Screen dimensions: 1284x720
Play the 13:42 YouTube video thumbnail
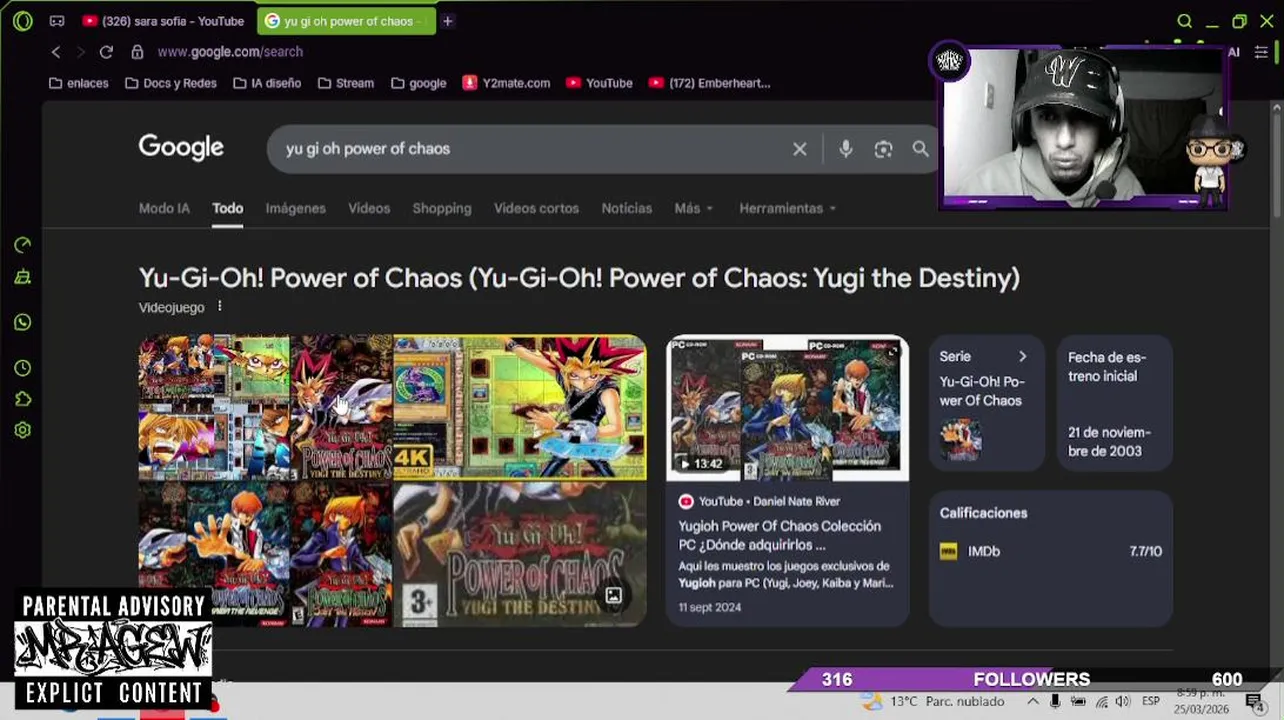point(788,408)
